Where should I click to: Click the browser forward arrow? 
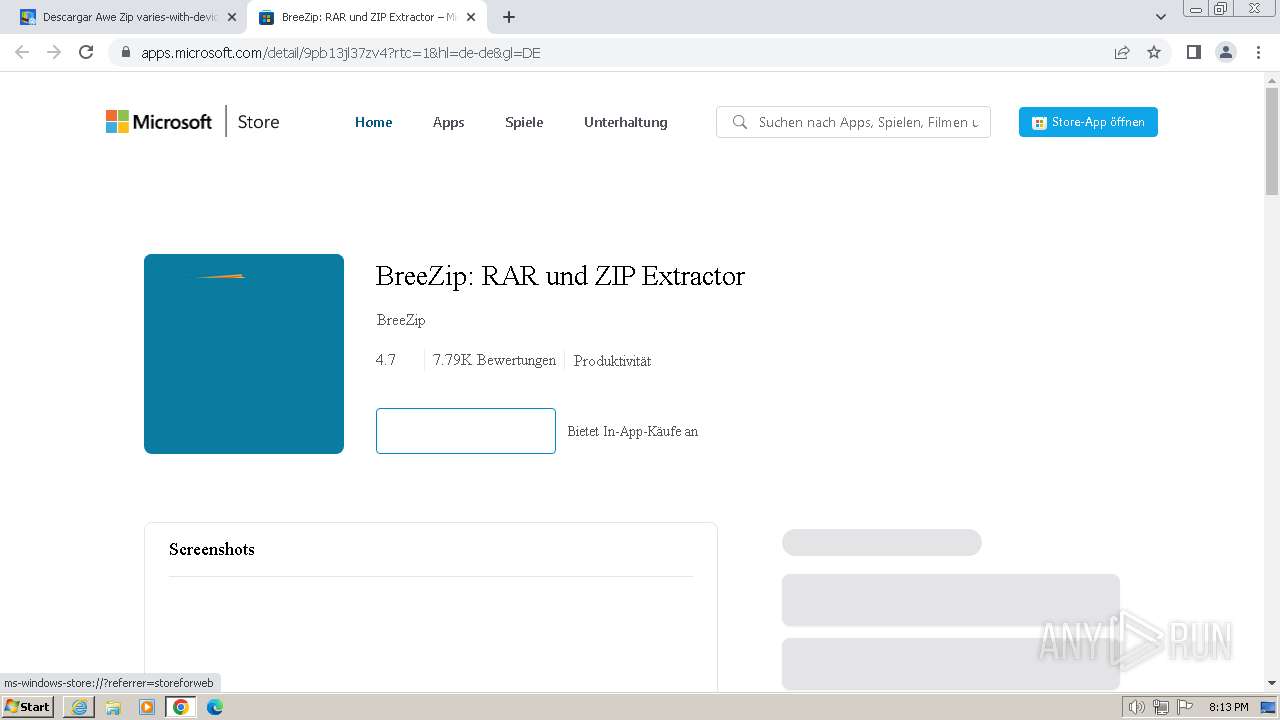tap(54, 52)
